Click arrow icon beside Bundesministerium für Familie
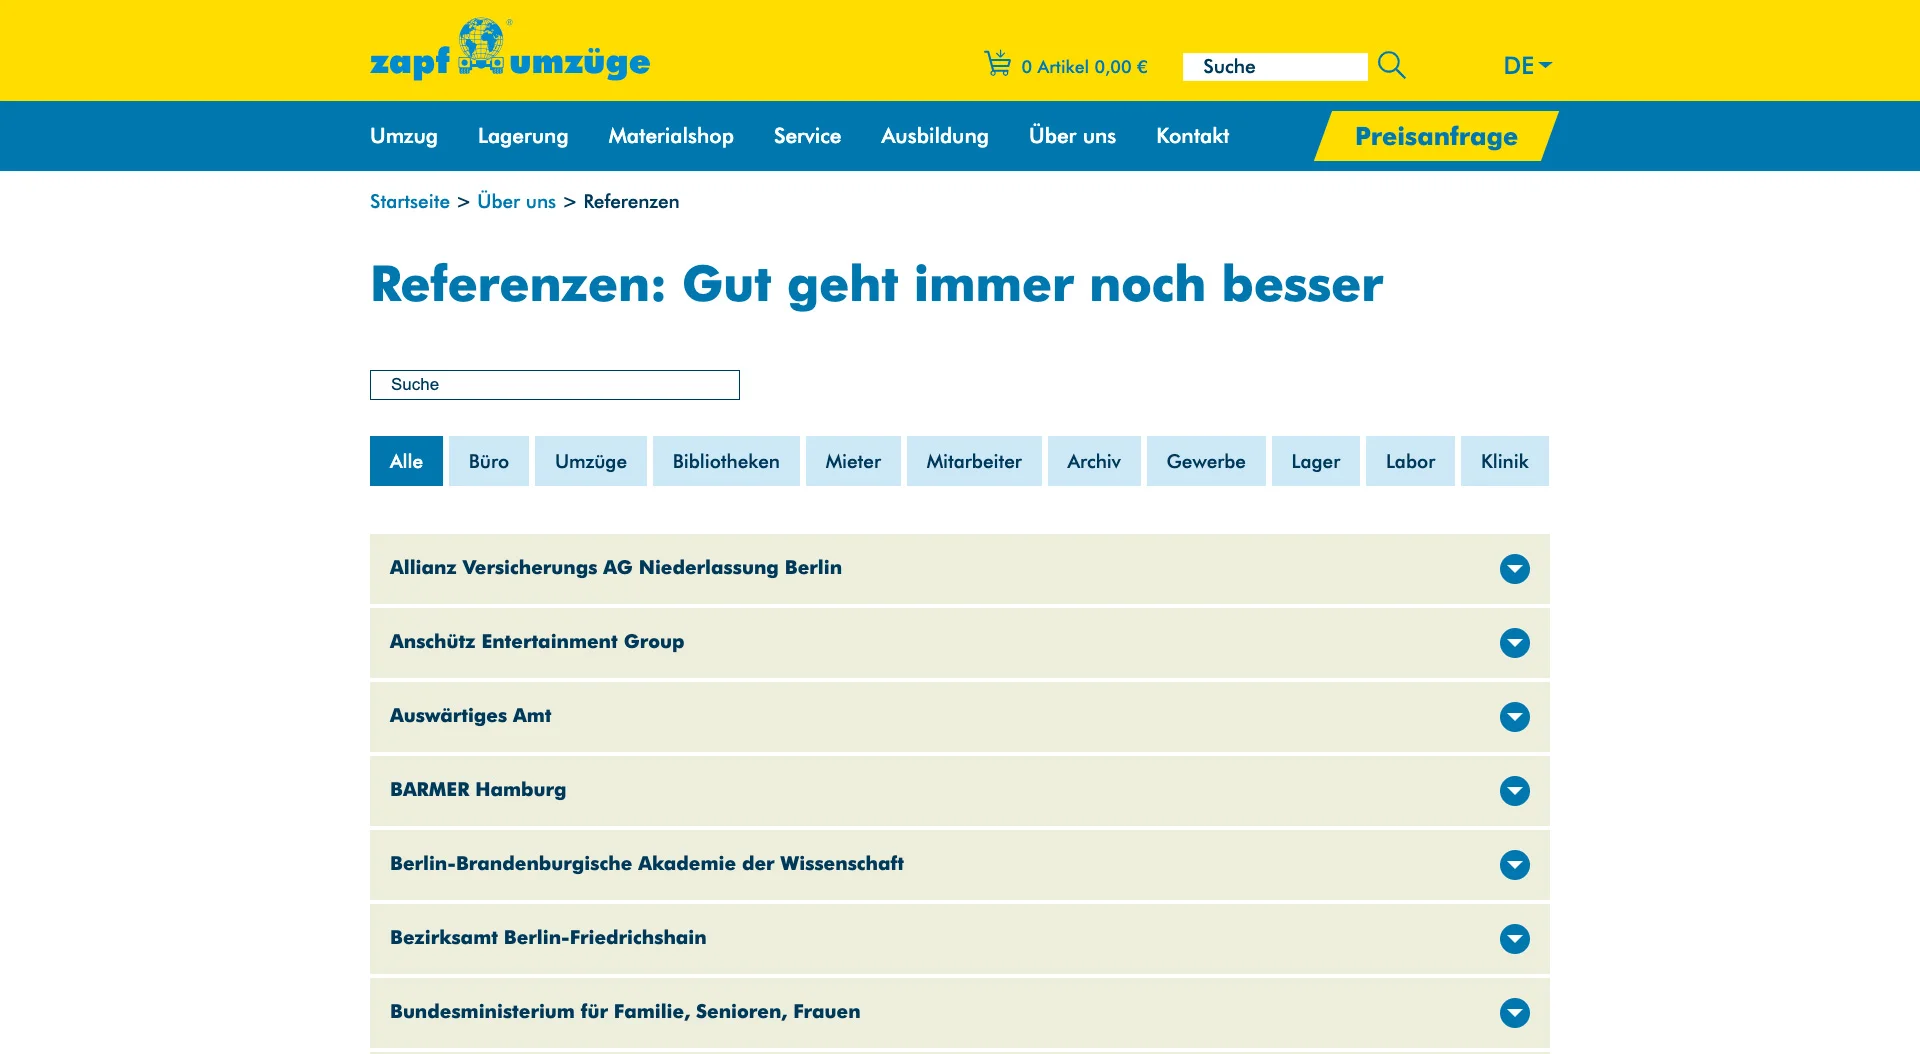Image resolution: width=1920 pixels, height=1054 pixels. [x=1514, y=1013]
